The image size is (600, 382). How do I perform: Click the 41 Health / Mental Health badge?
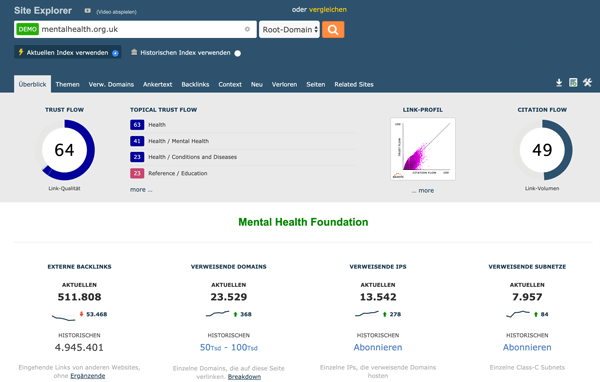click(137, 141)
